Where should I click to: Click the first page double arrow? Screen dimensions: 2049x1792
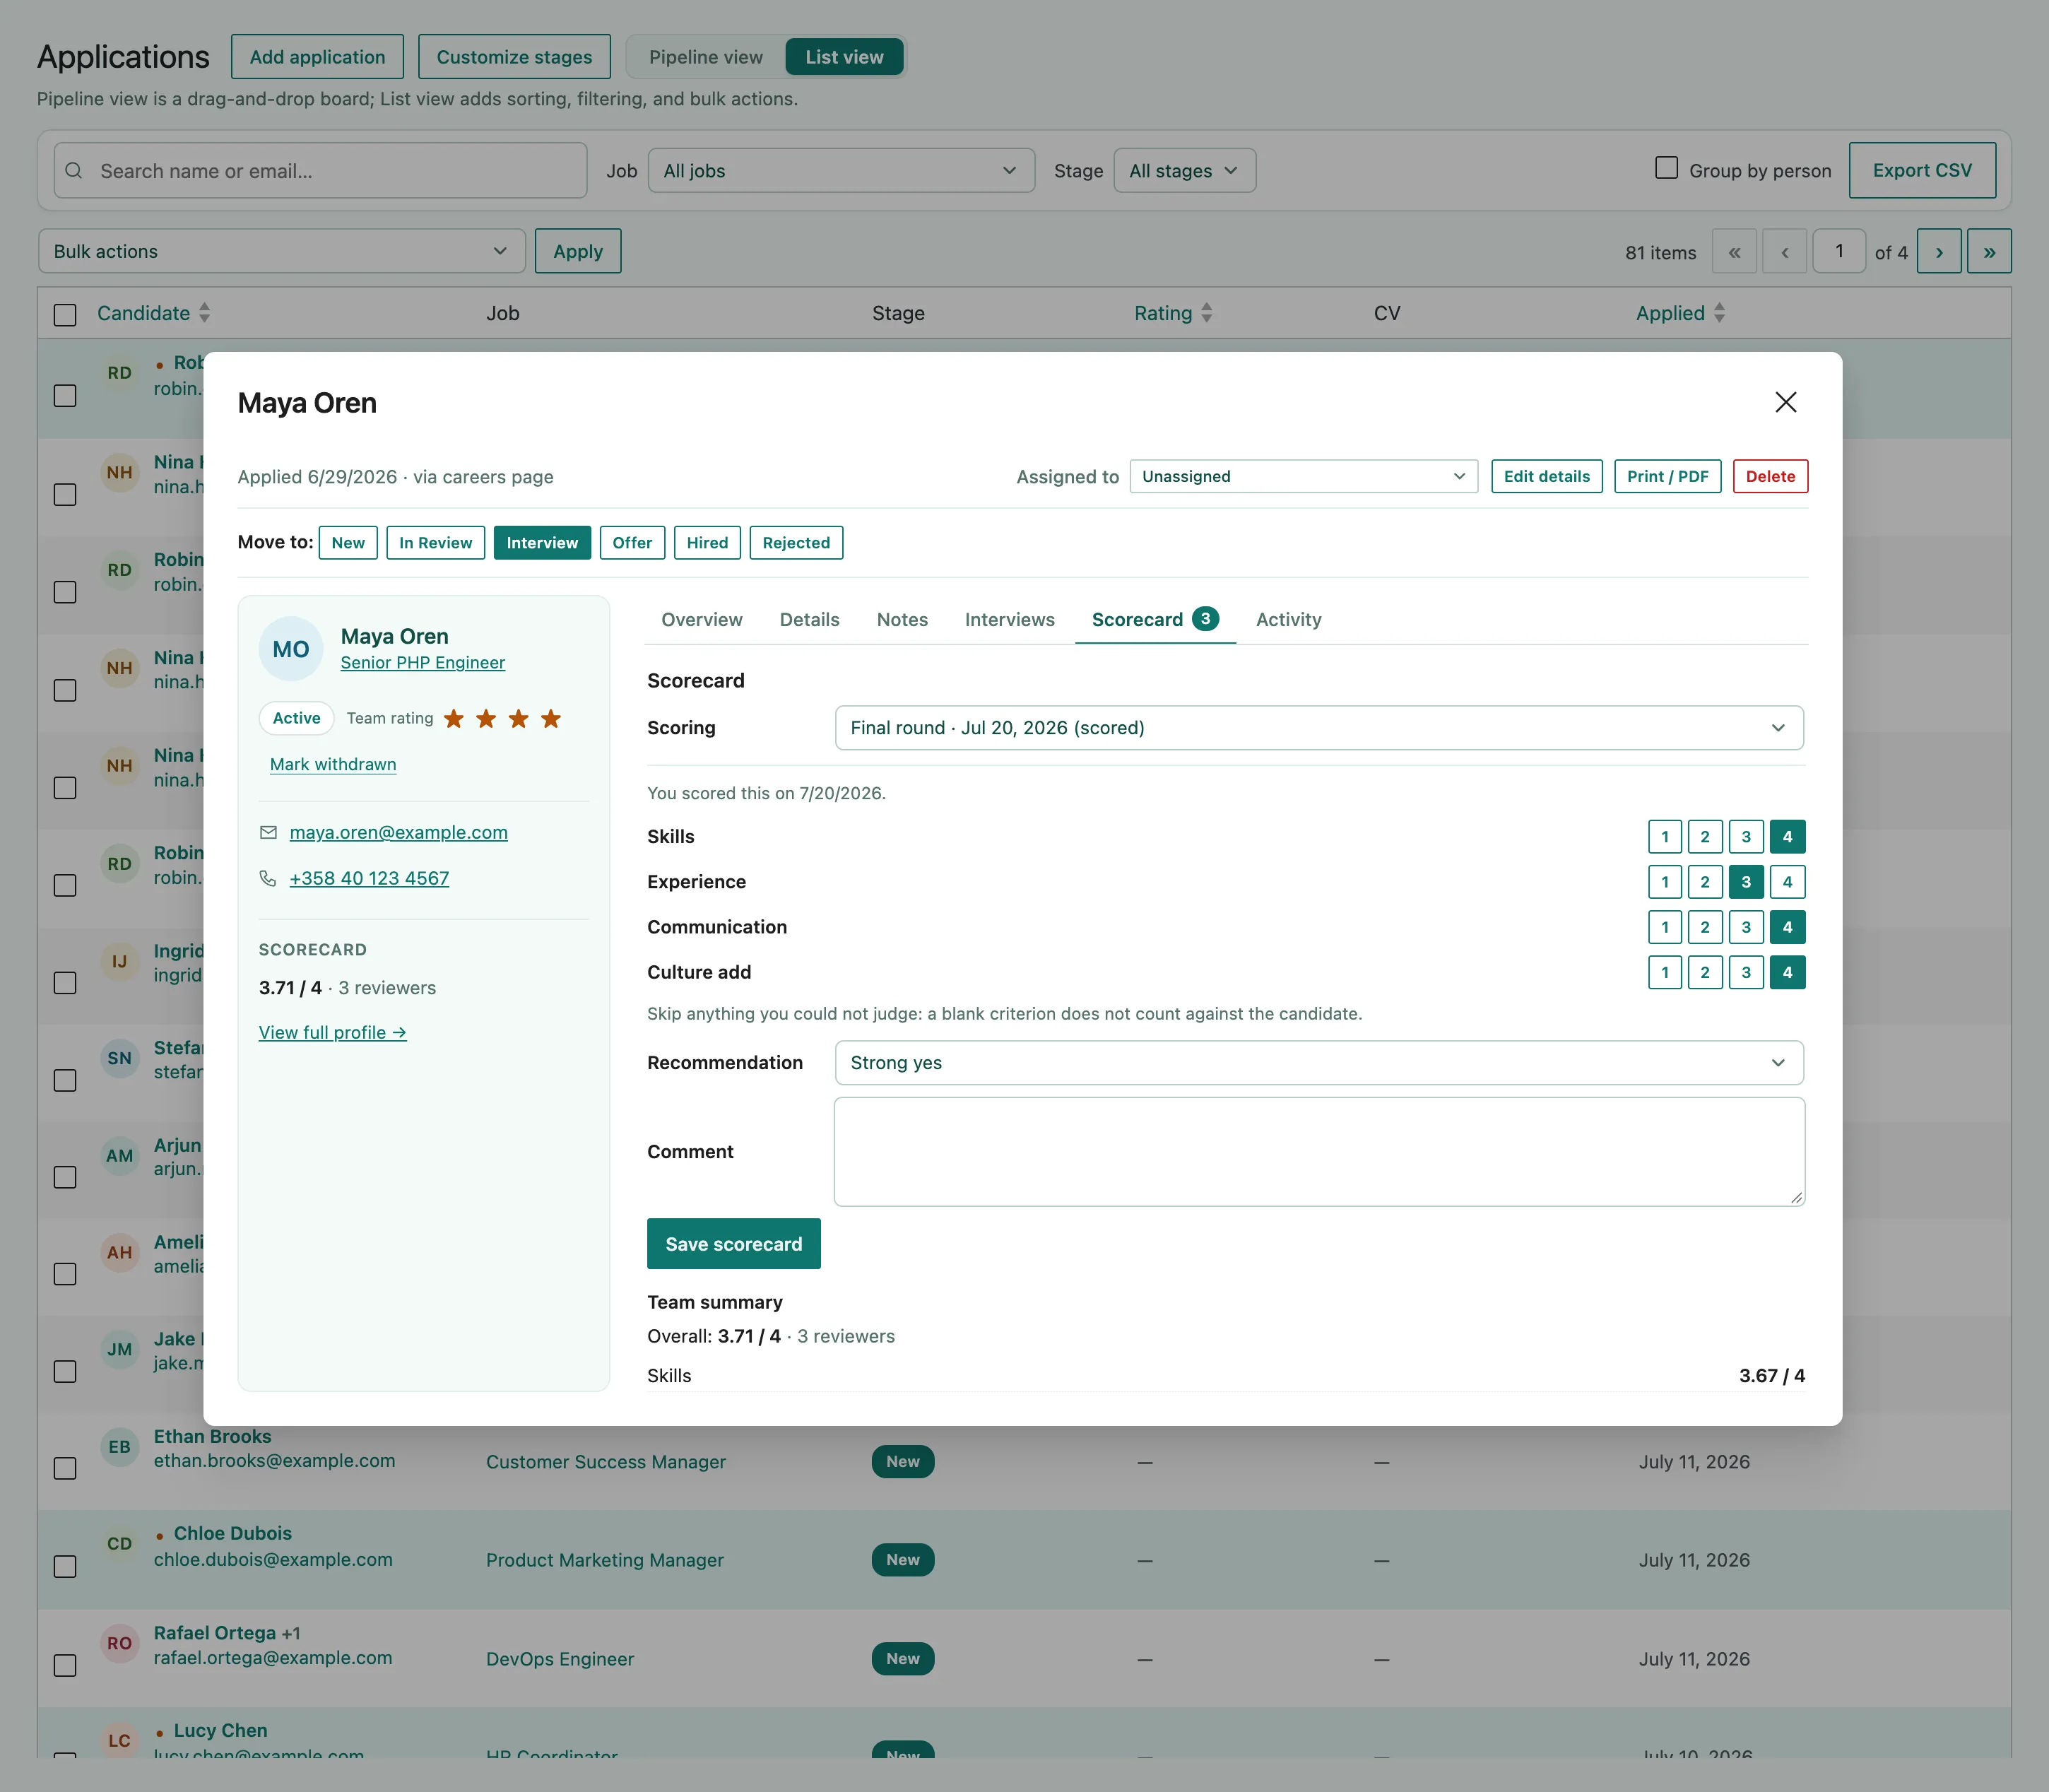[1734, 252]
